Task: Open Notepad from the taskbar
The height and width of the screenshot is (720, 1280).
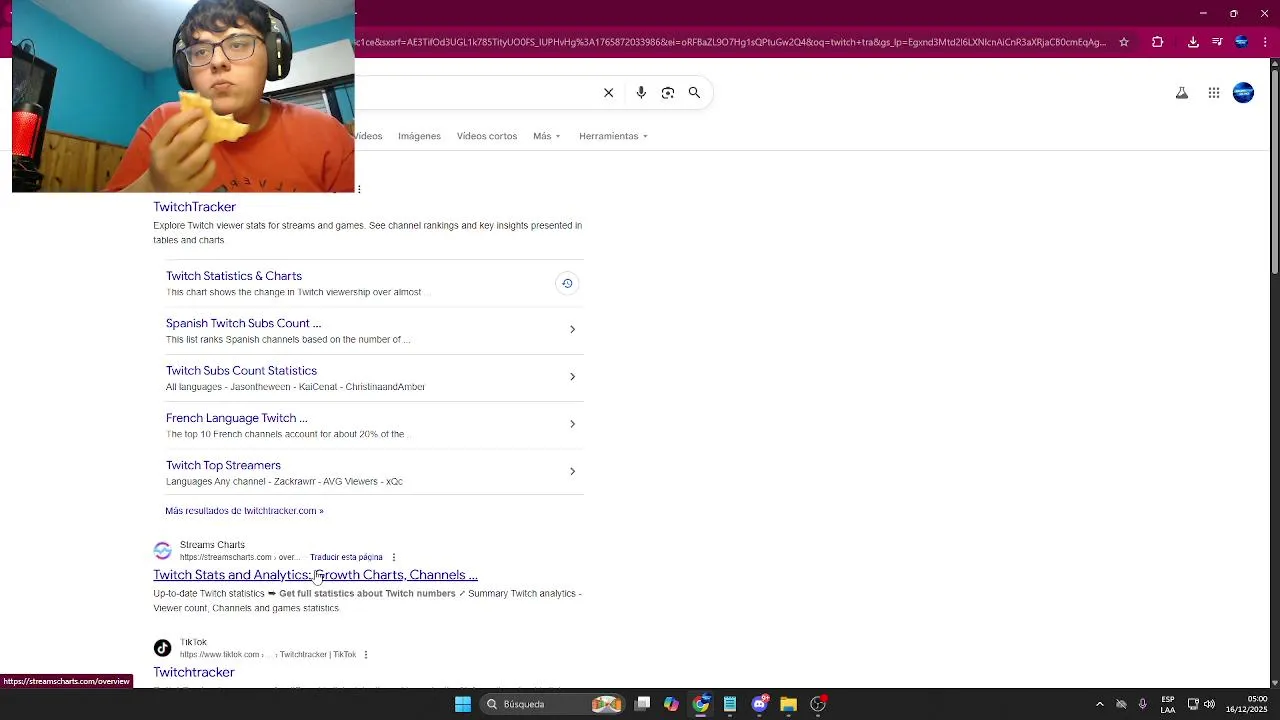Action: click(730, 704)
